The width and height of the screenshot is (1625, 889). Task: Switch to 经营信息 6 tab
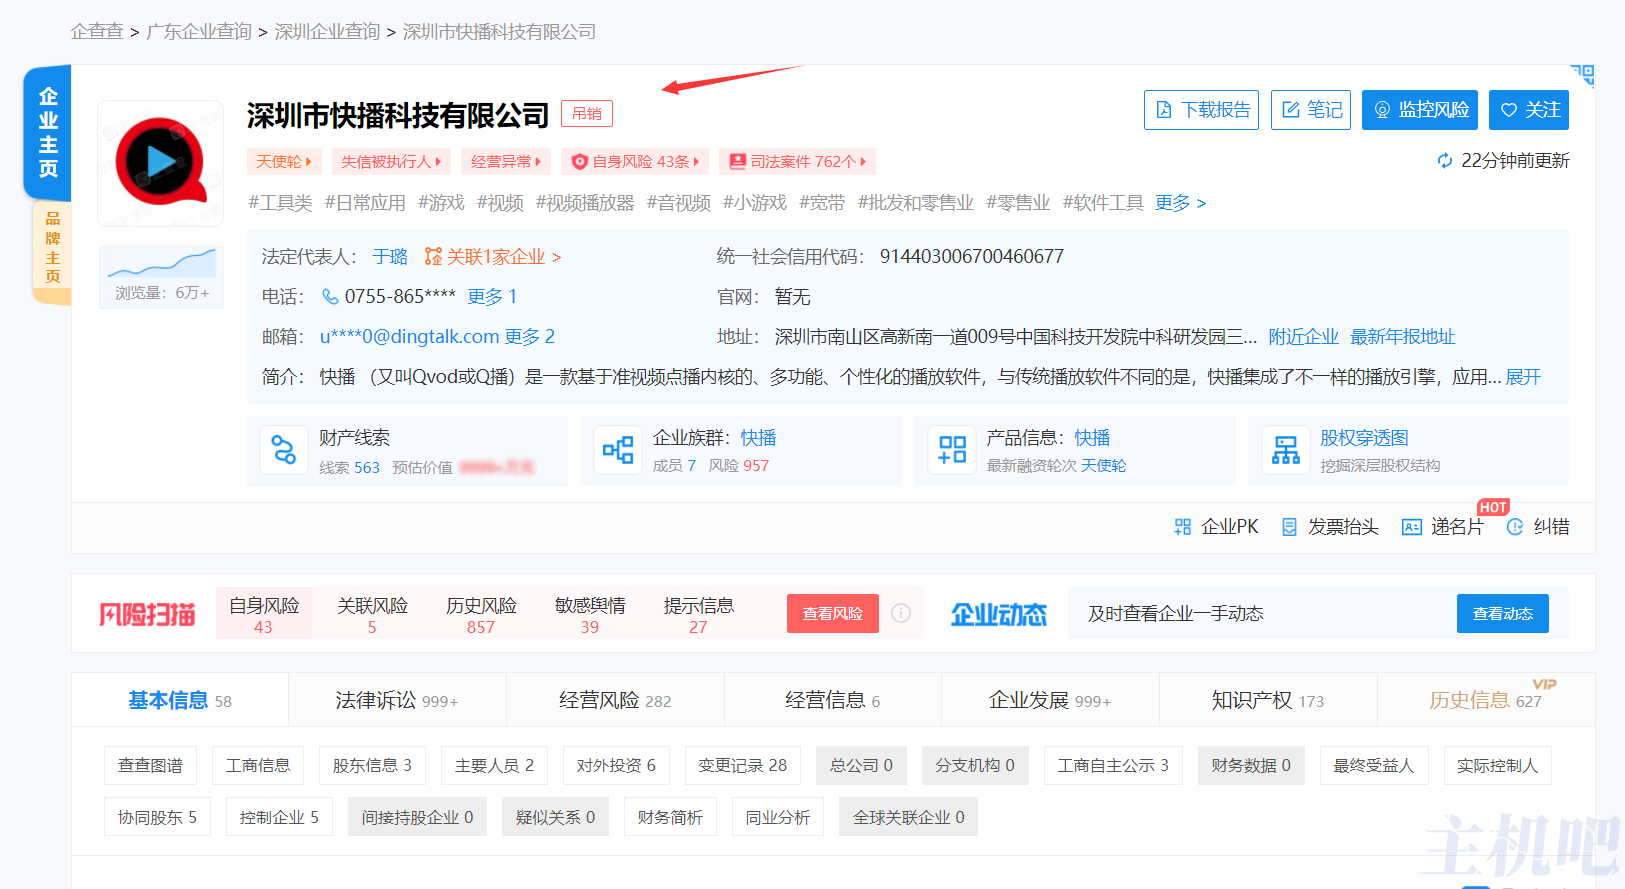click(x=833, y=700)
